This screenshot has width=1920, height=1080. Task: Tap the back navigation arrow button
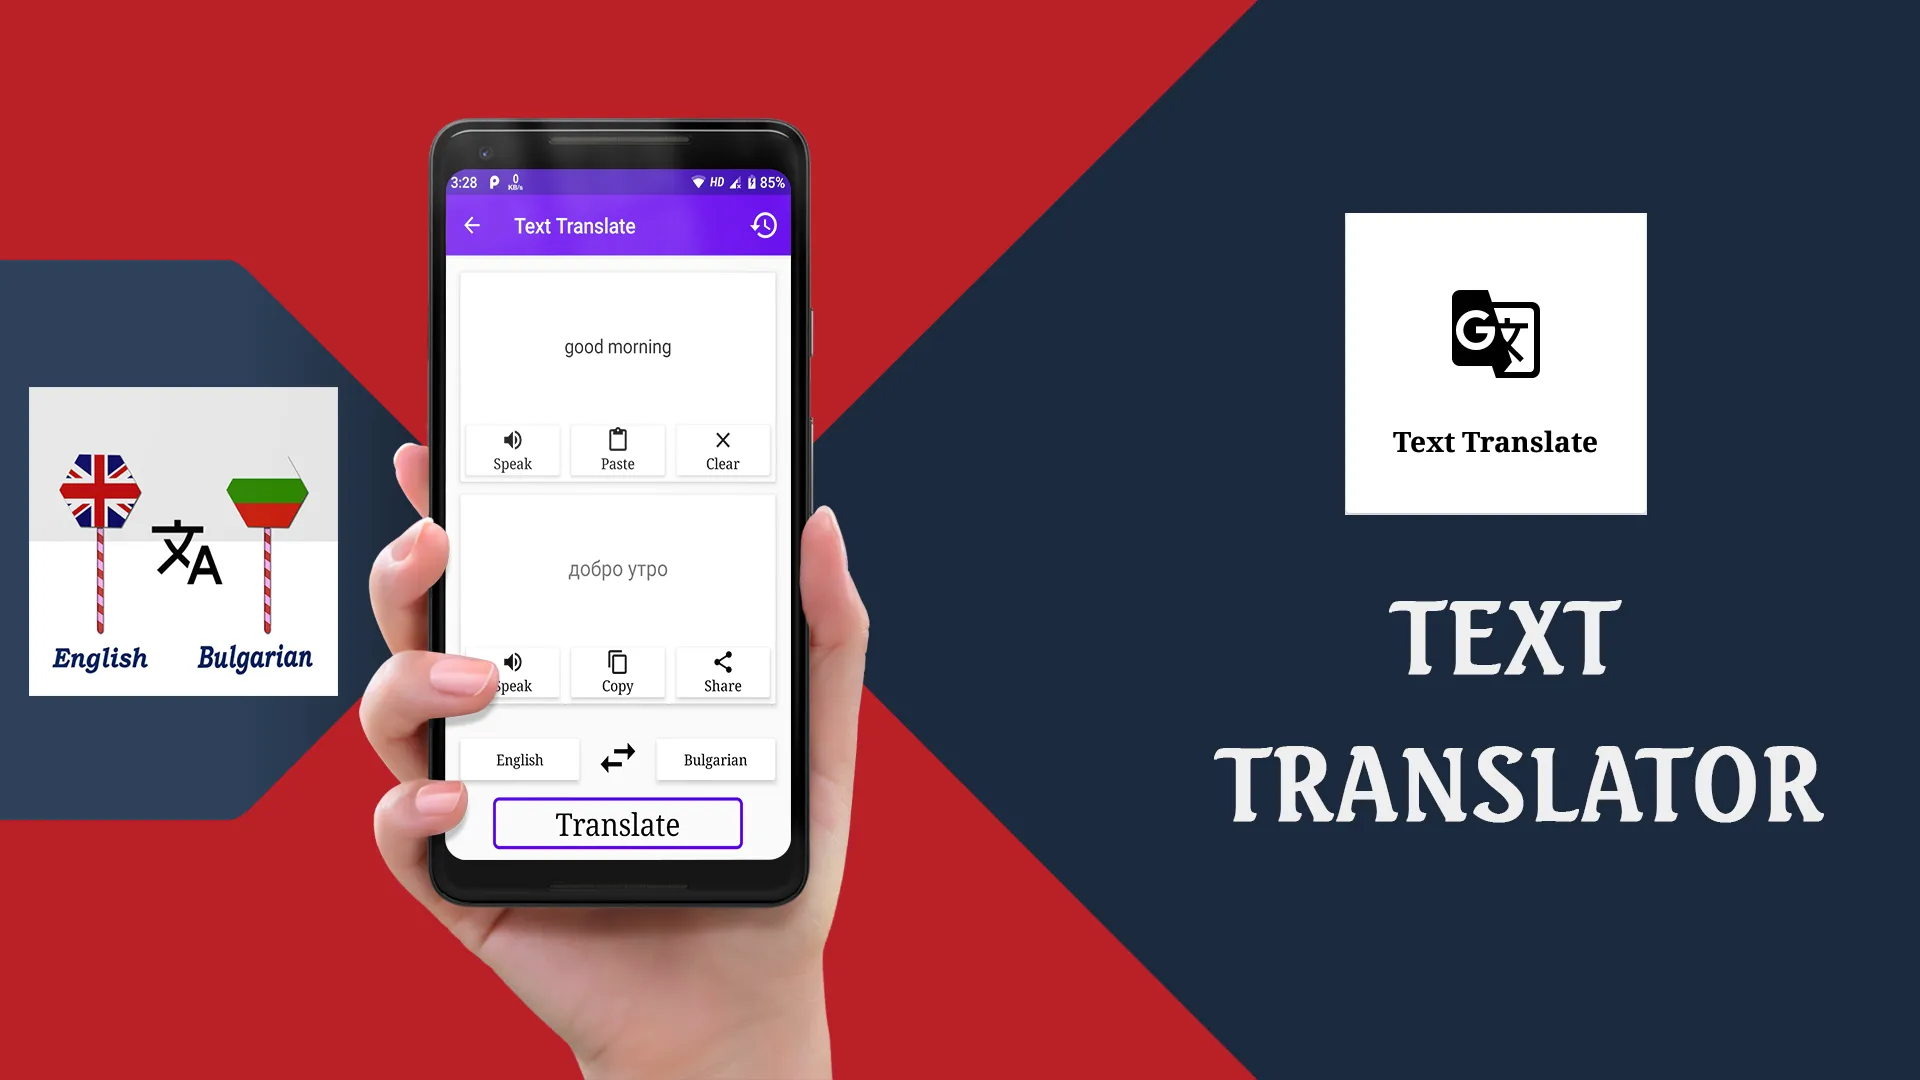tap(472, 225)
